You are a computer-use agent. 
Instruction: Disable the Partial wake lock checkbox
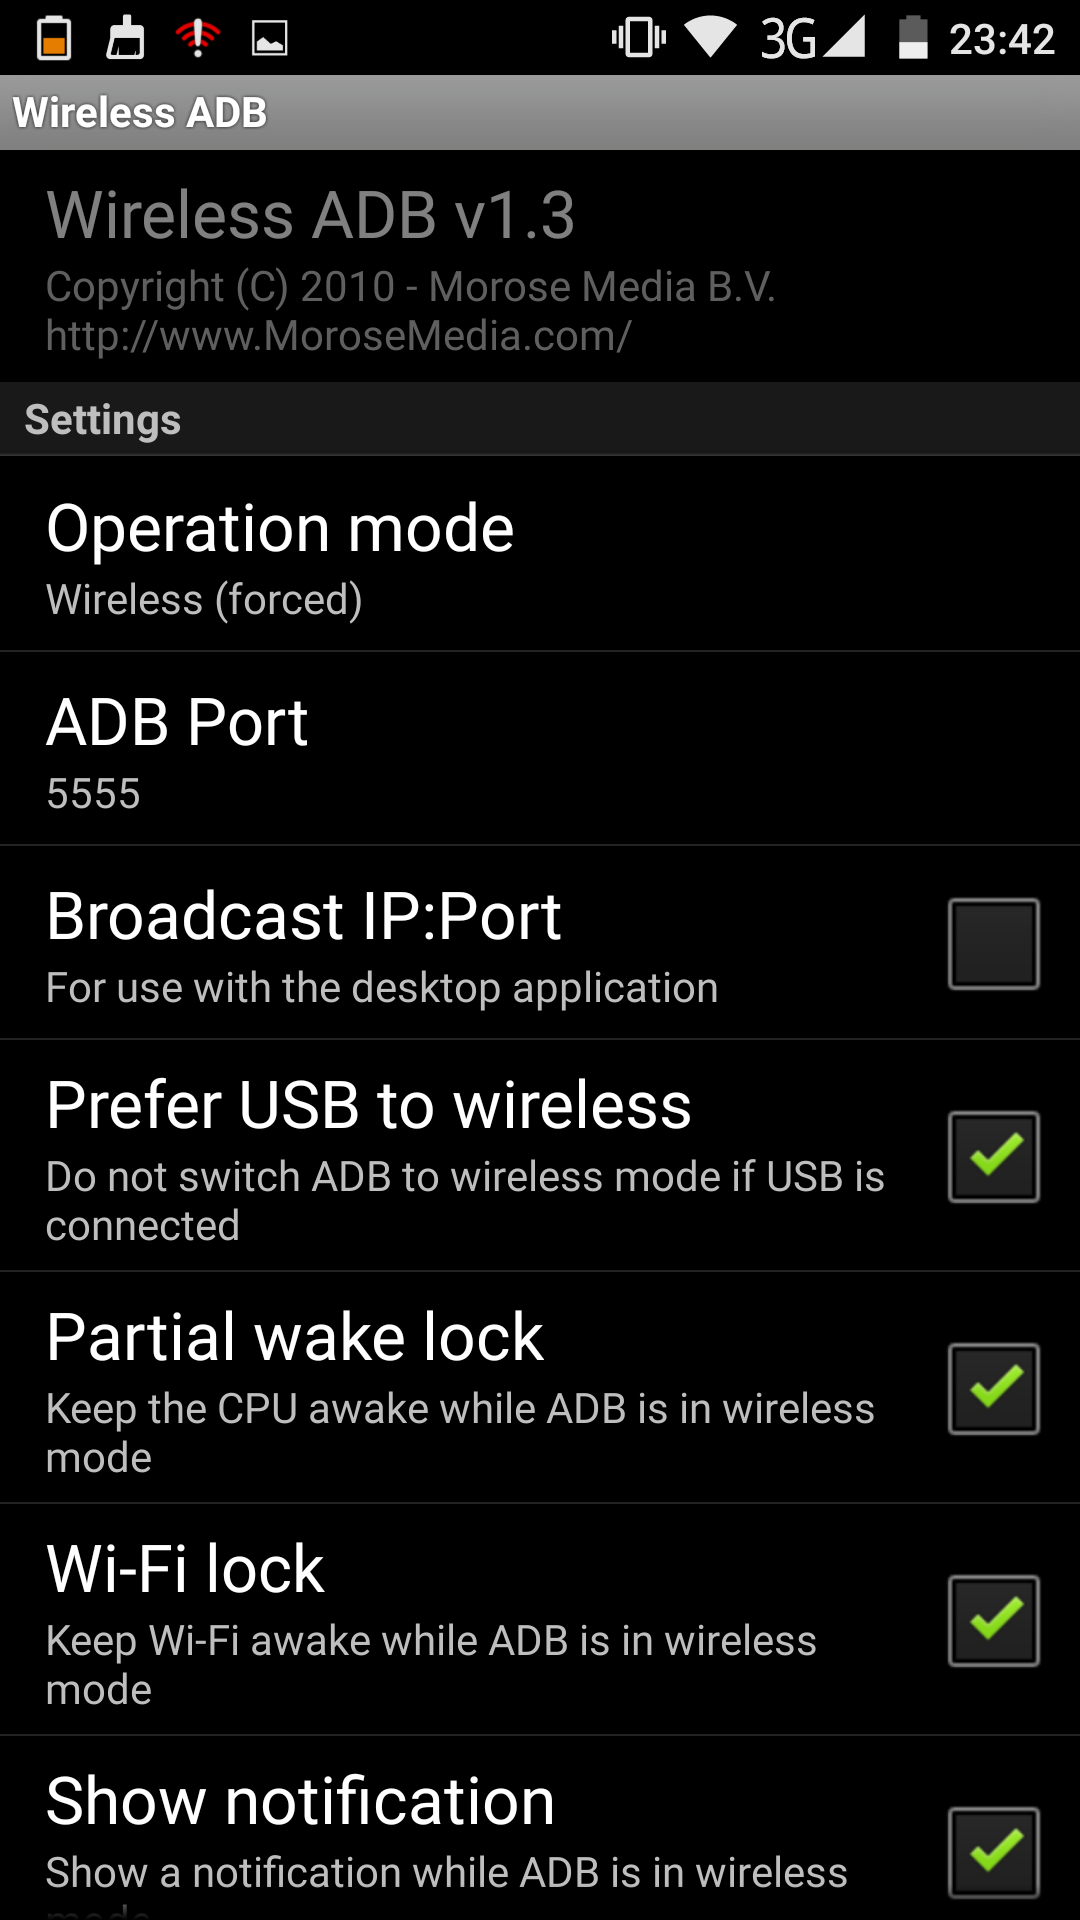993,1389
